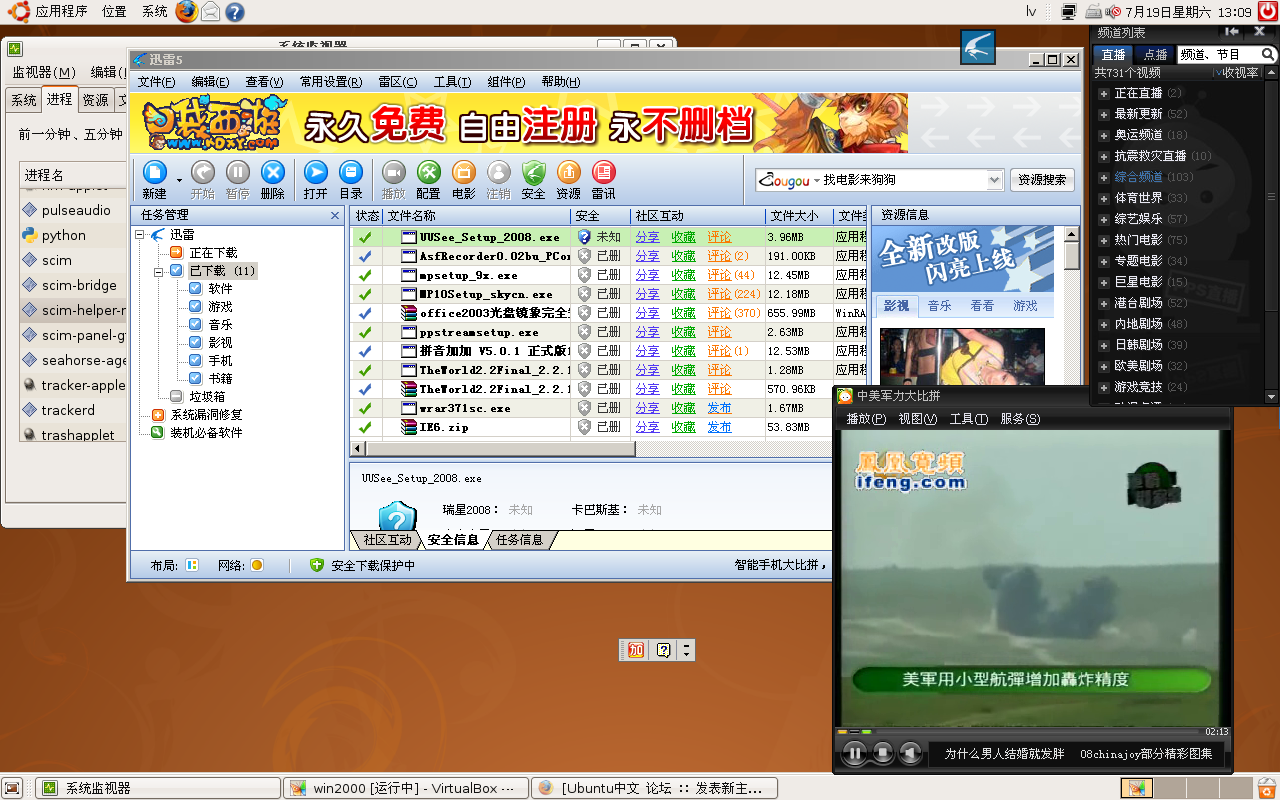This screenshot has width=1280, height=800.
Task: Click the 暂停 pause icon in Xunlei toolbar
Action: click(238, 172)
